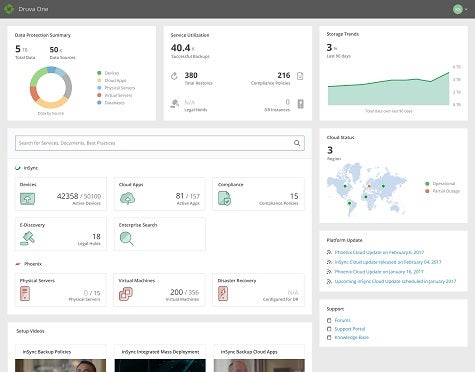Screen dimensions: 475x372
Task: Open Phoenix Cloud Update February 6 link
Action: [x=379, y=252]
